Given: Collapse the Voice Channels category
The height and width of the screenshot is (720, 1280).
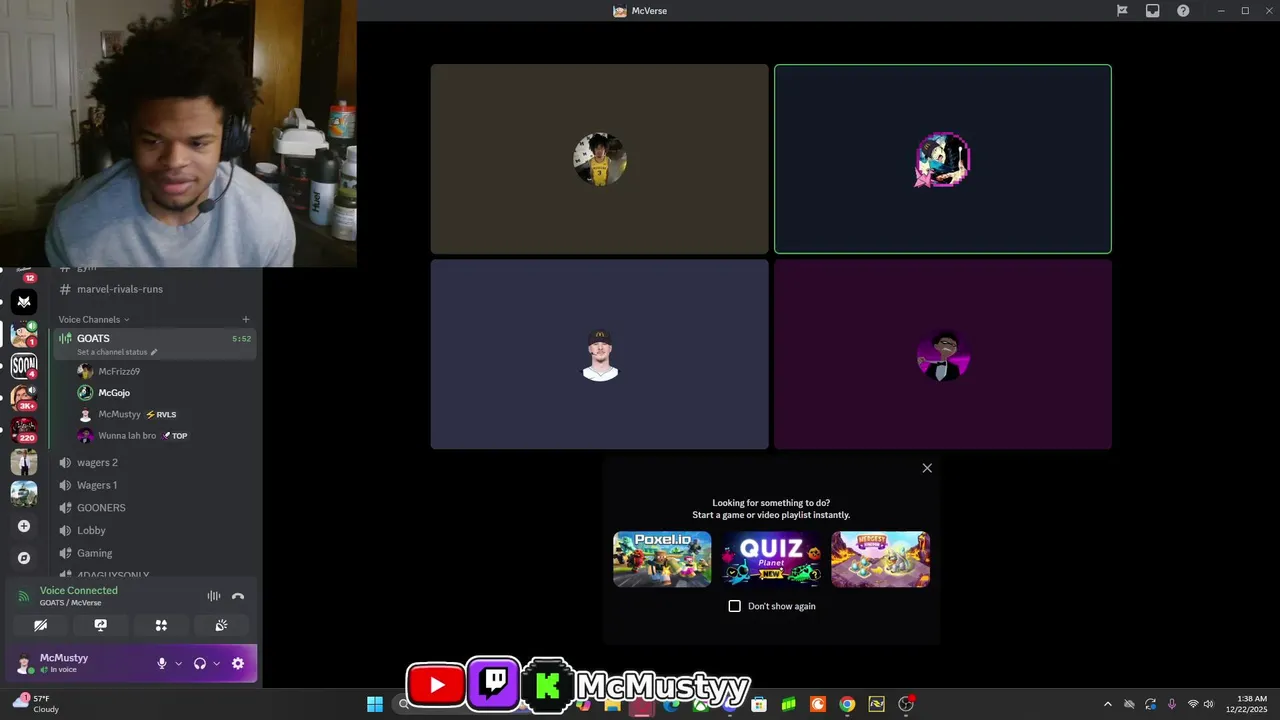Looking at the screenshot, I should 94,320.
